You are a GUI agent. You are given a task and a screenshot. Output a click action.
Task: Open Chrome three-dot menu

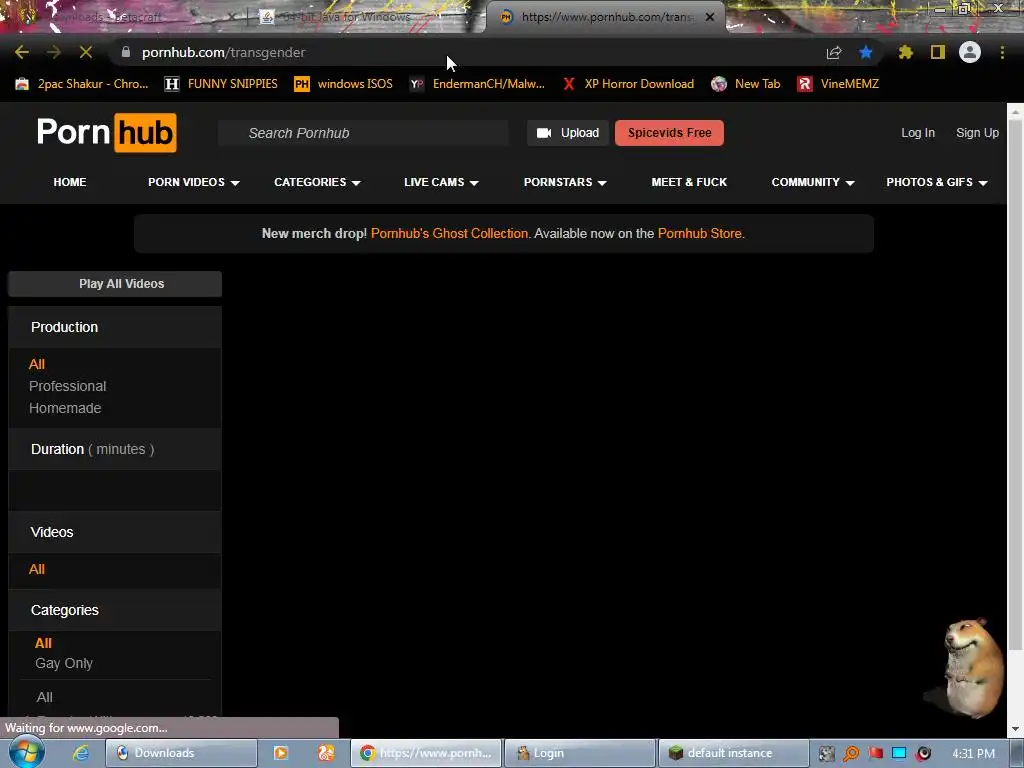pyautogui.click(x=1002, y=52)
